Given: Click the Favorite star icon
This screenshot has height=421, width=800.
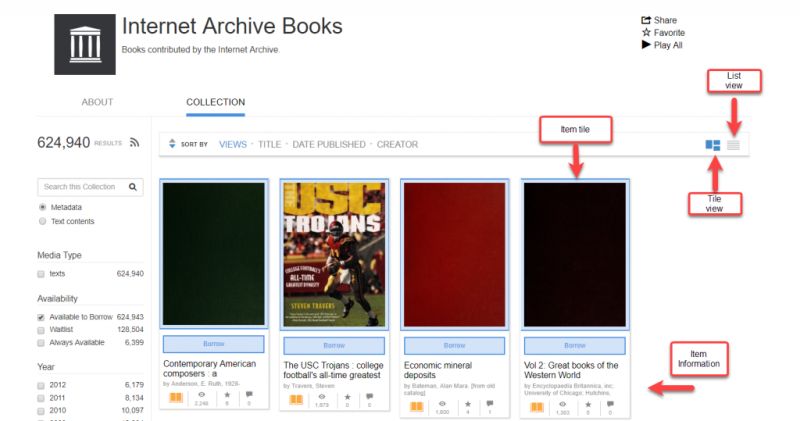Looking at the screenshot, I should tap(646, 32).
